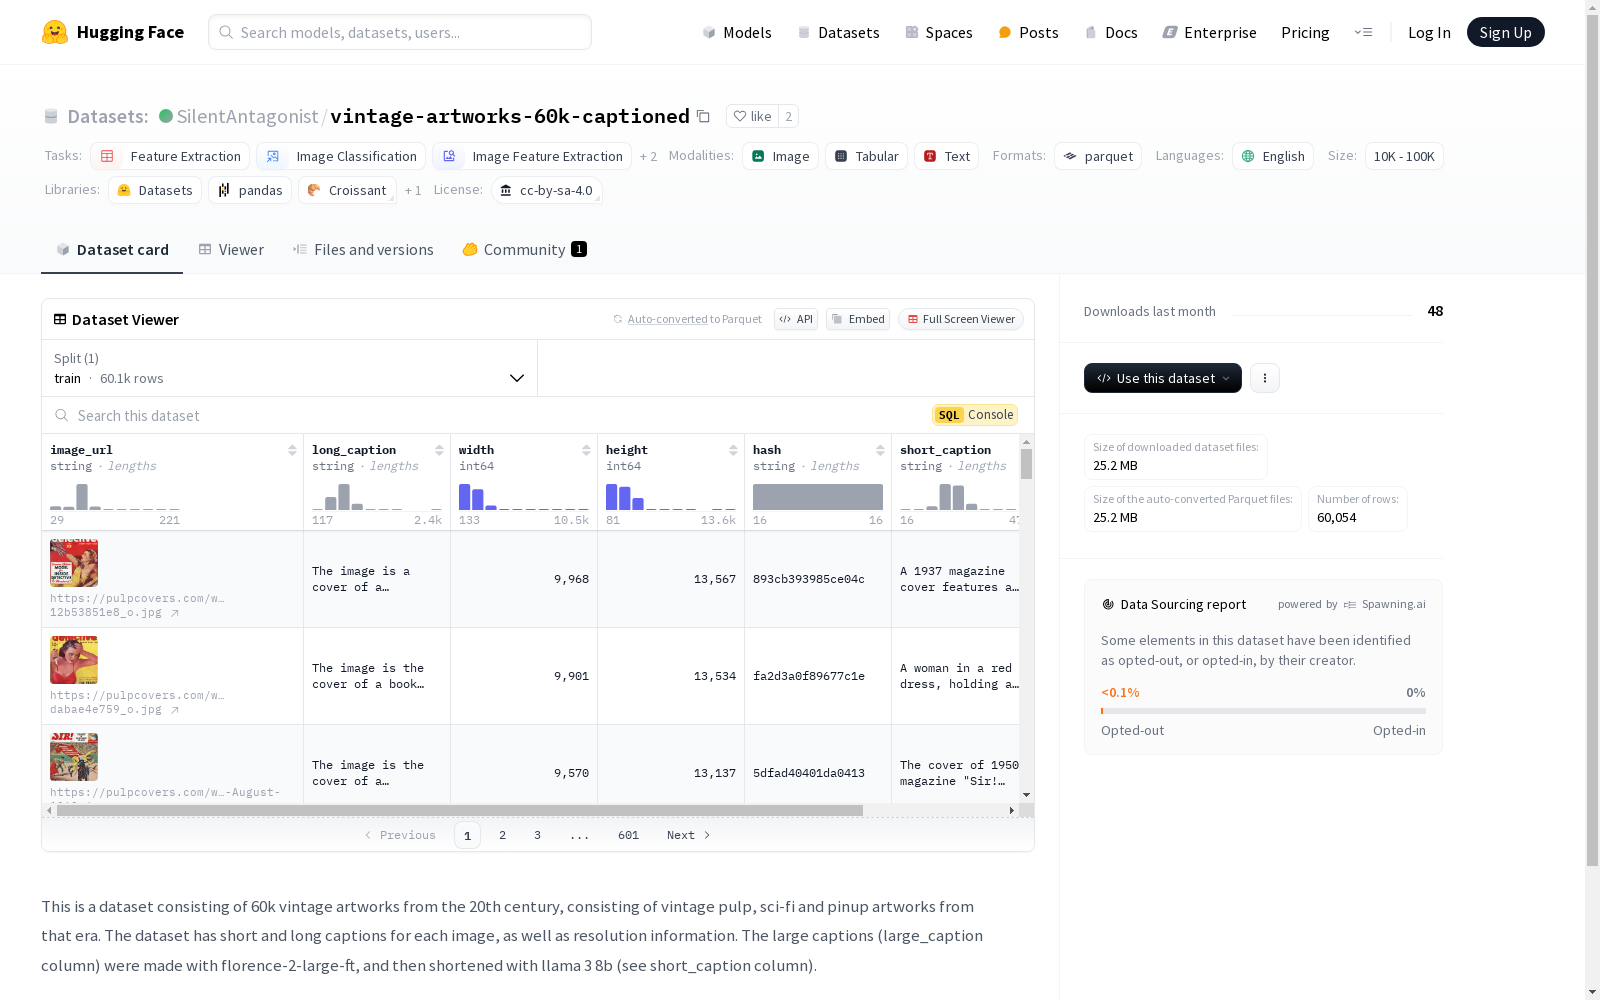This screenshot has height=1000, width=1600.
Task: Expand the Split train dropdown
Action: 289,368
